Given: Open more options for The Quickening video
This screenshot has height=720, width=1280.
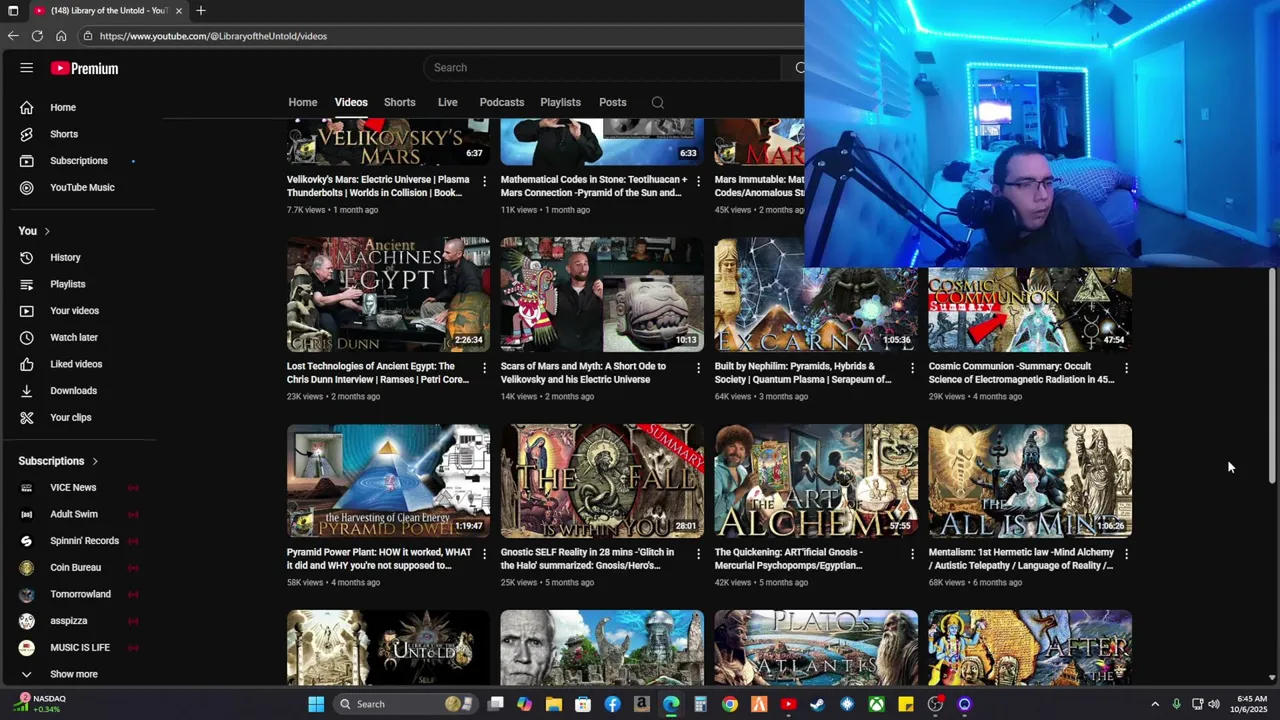Looking at the screenshot, I should point(912,554).
